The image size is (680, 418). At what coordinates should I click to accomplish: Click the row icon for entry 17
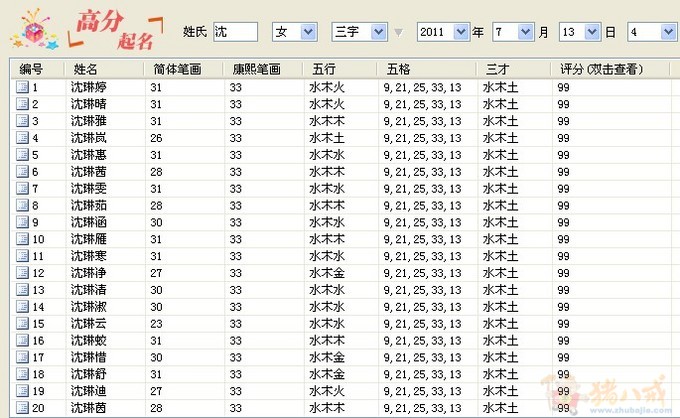23,357
